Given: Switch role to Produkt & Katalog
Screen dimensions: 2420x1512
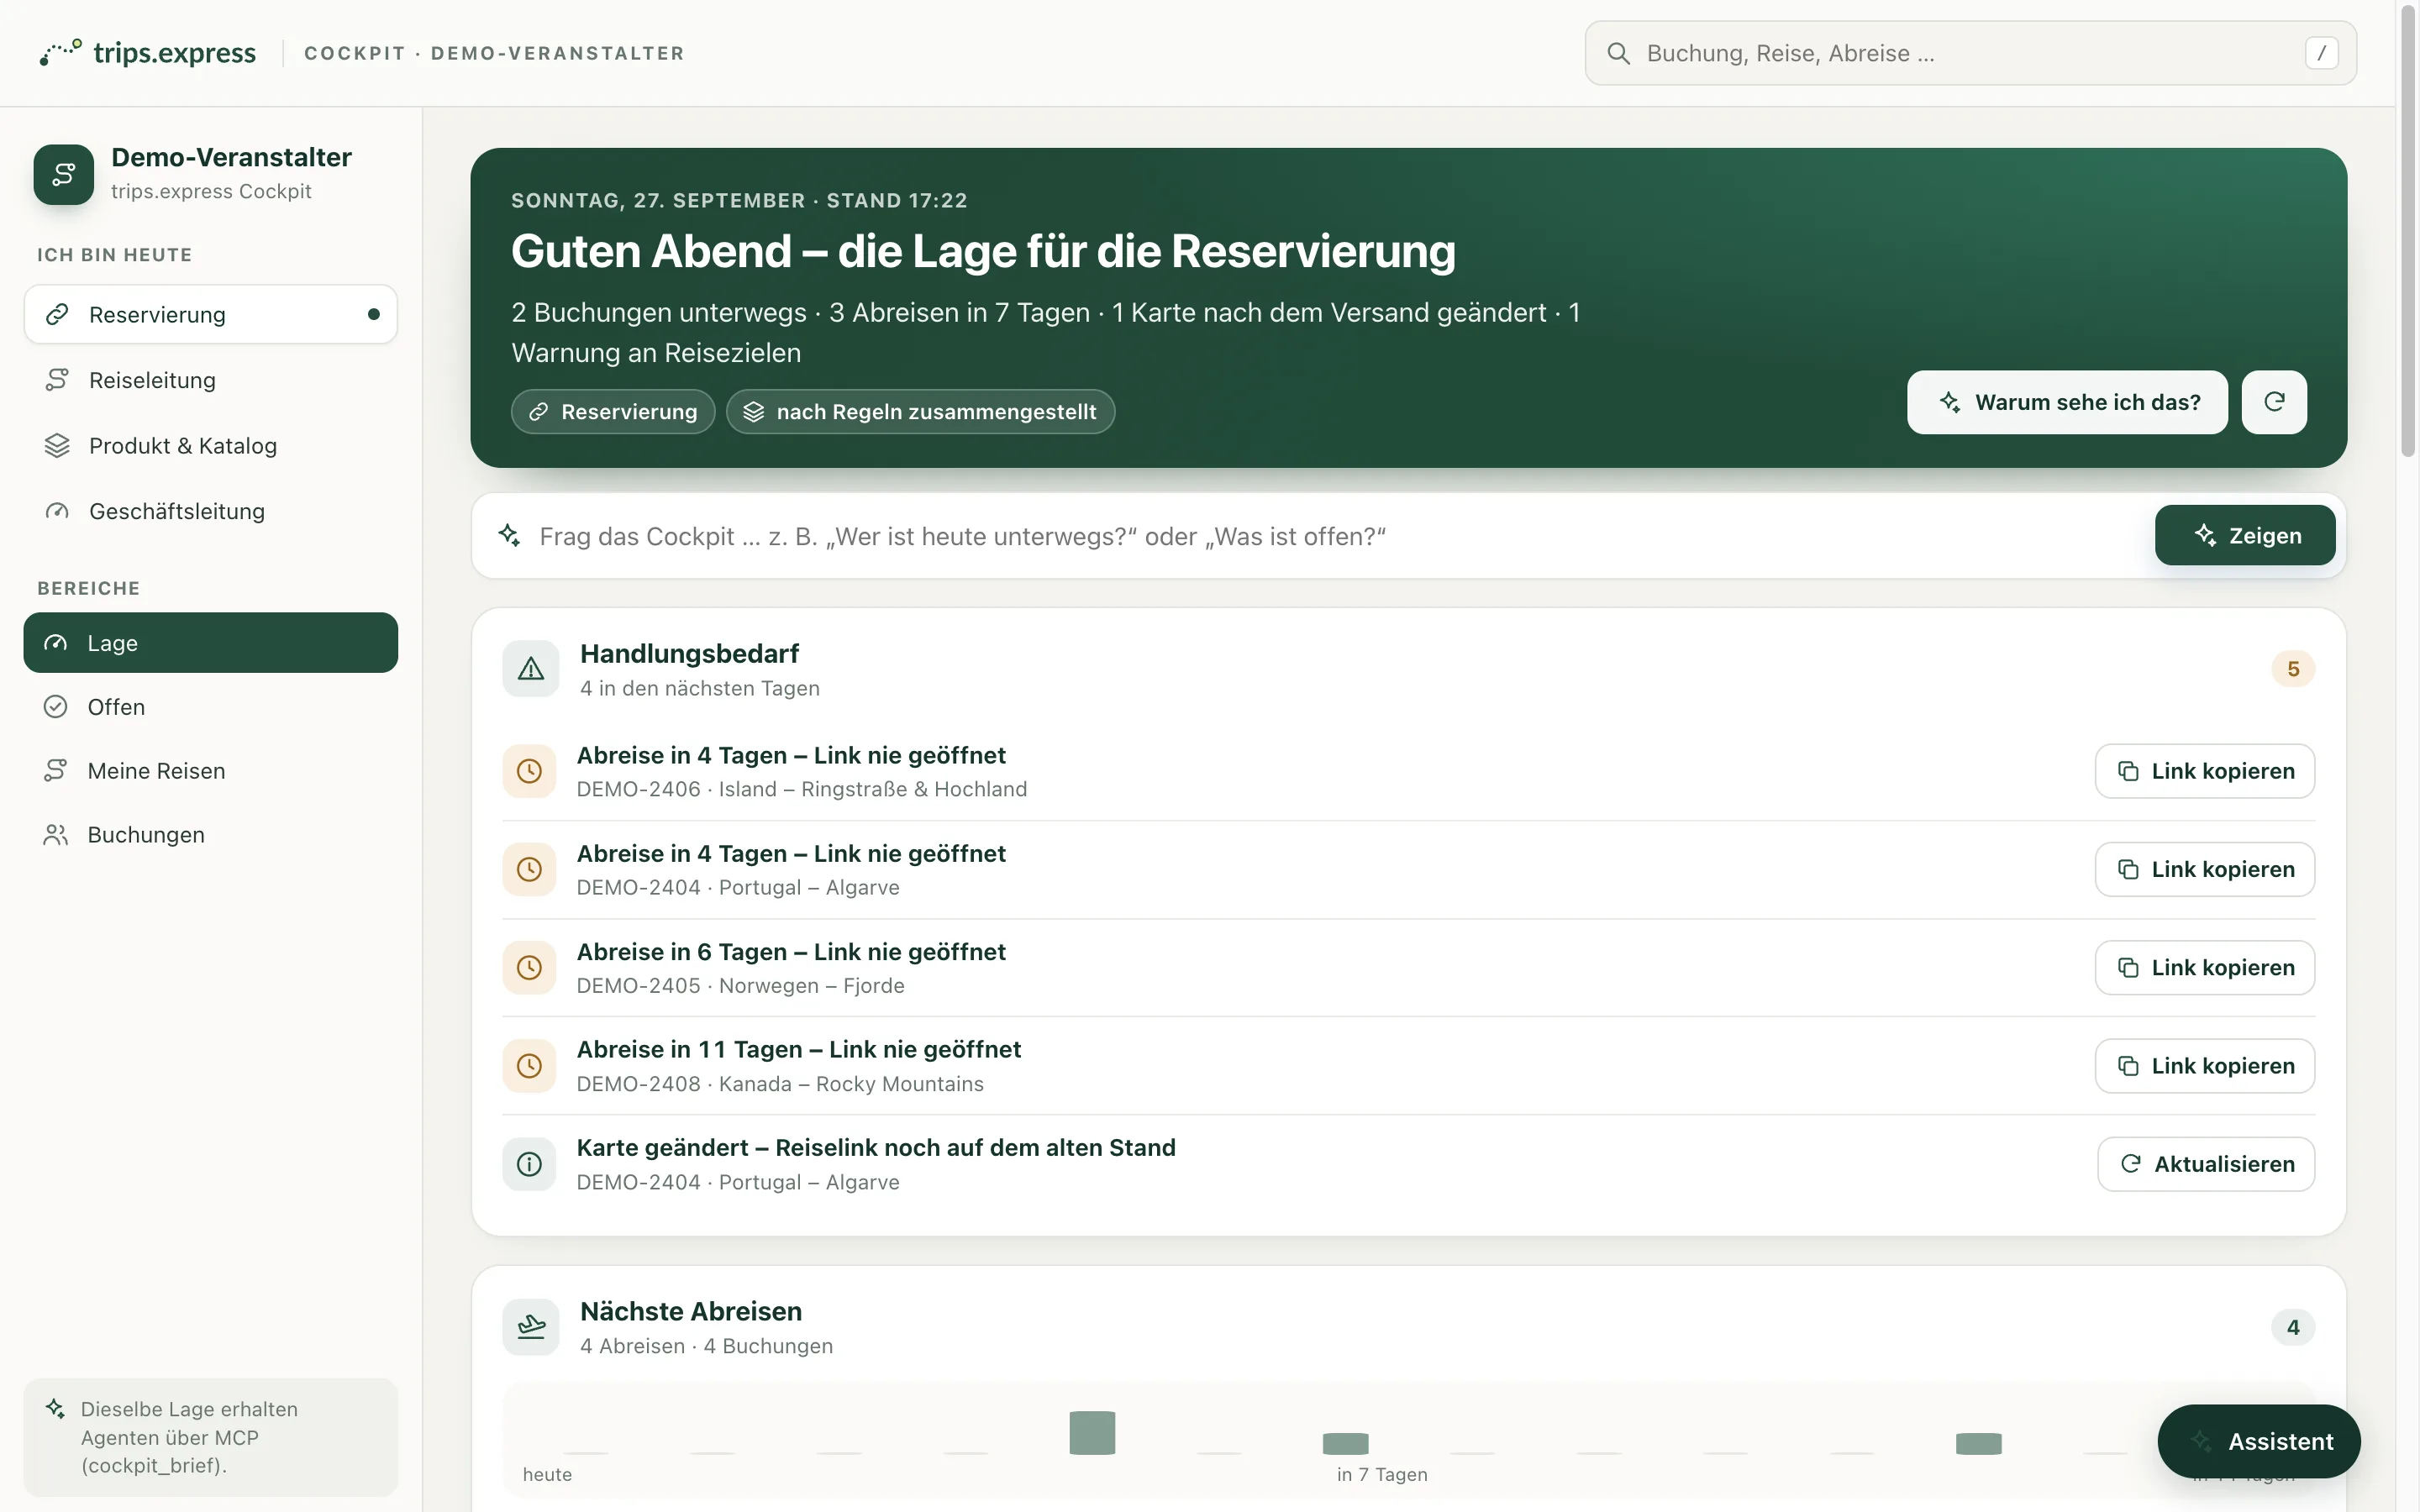Looking at the screenshot, I should click(211, 445).
